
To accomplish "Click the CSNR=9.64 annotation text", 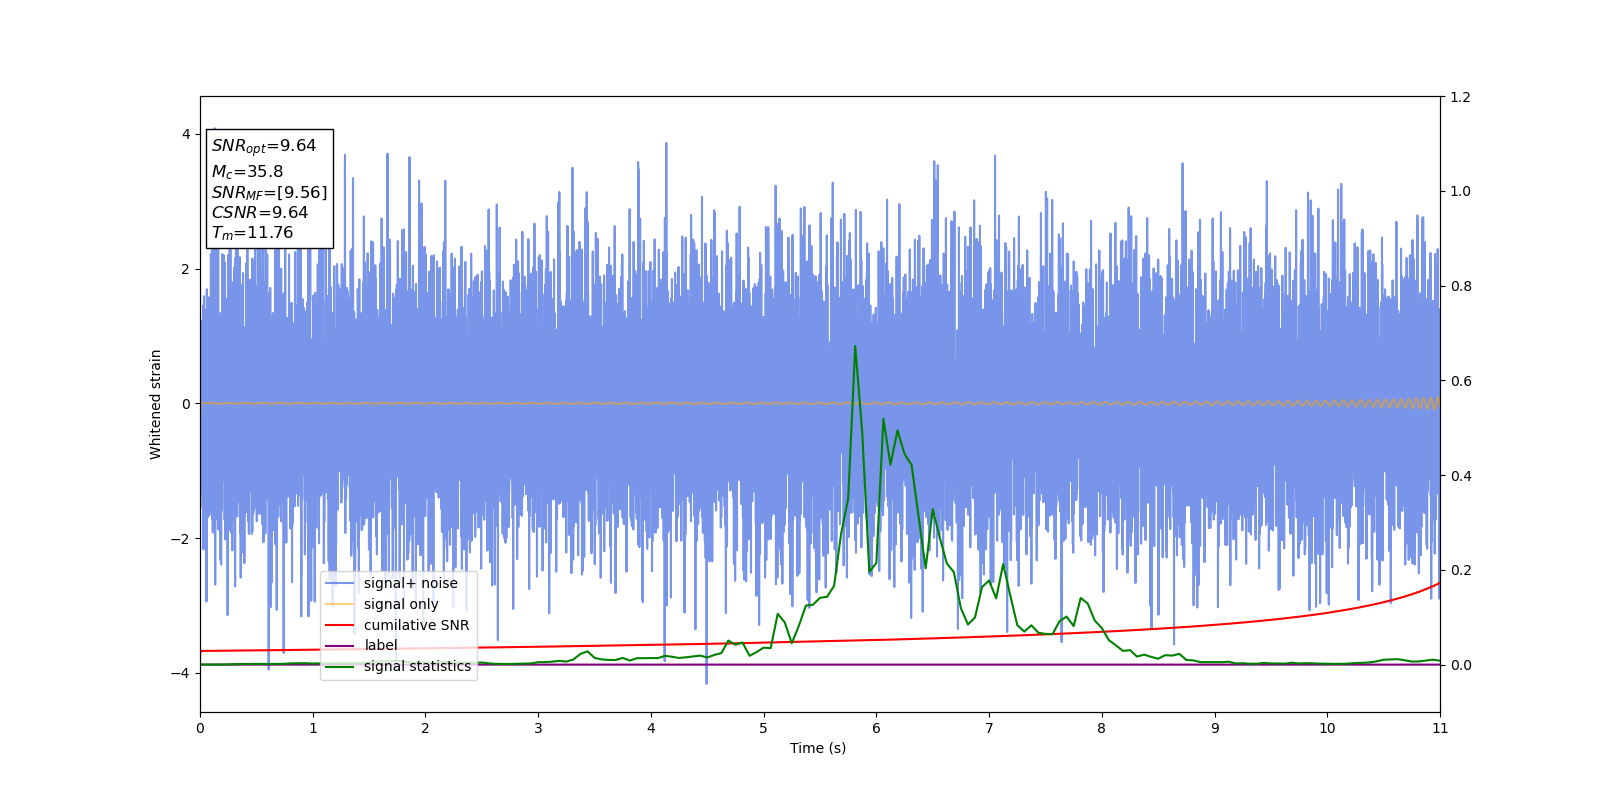I will [260, 212].
